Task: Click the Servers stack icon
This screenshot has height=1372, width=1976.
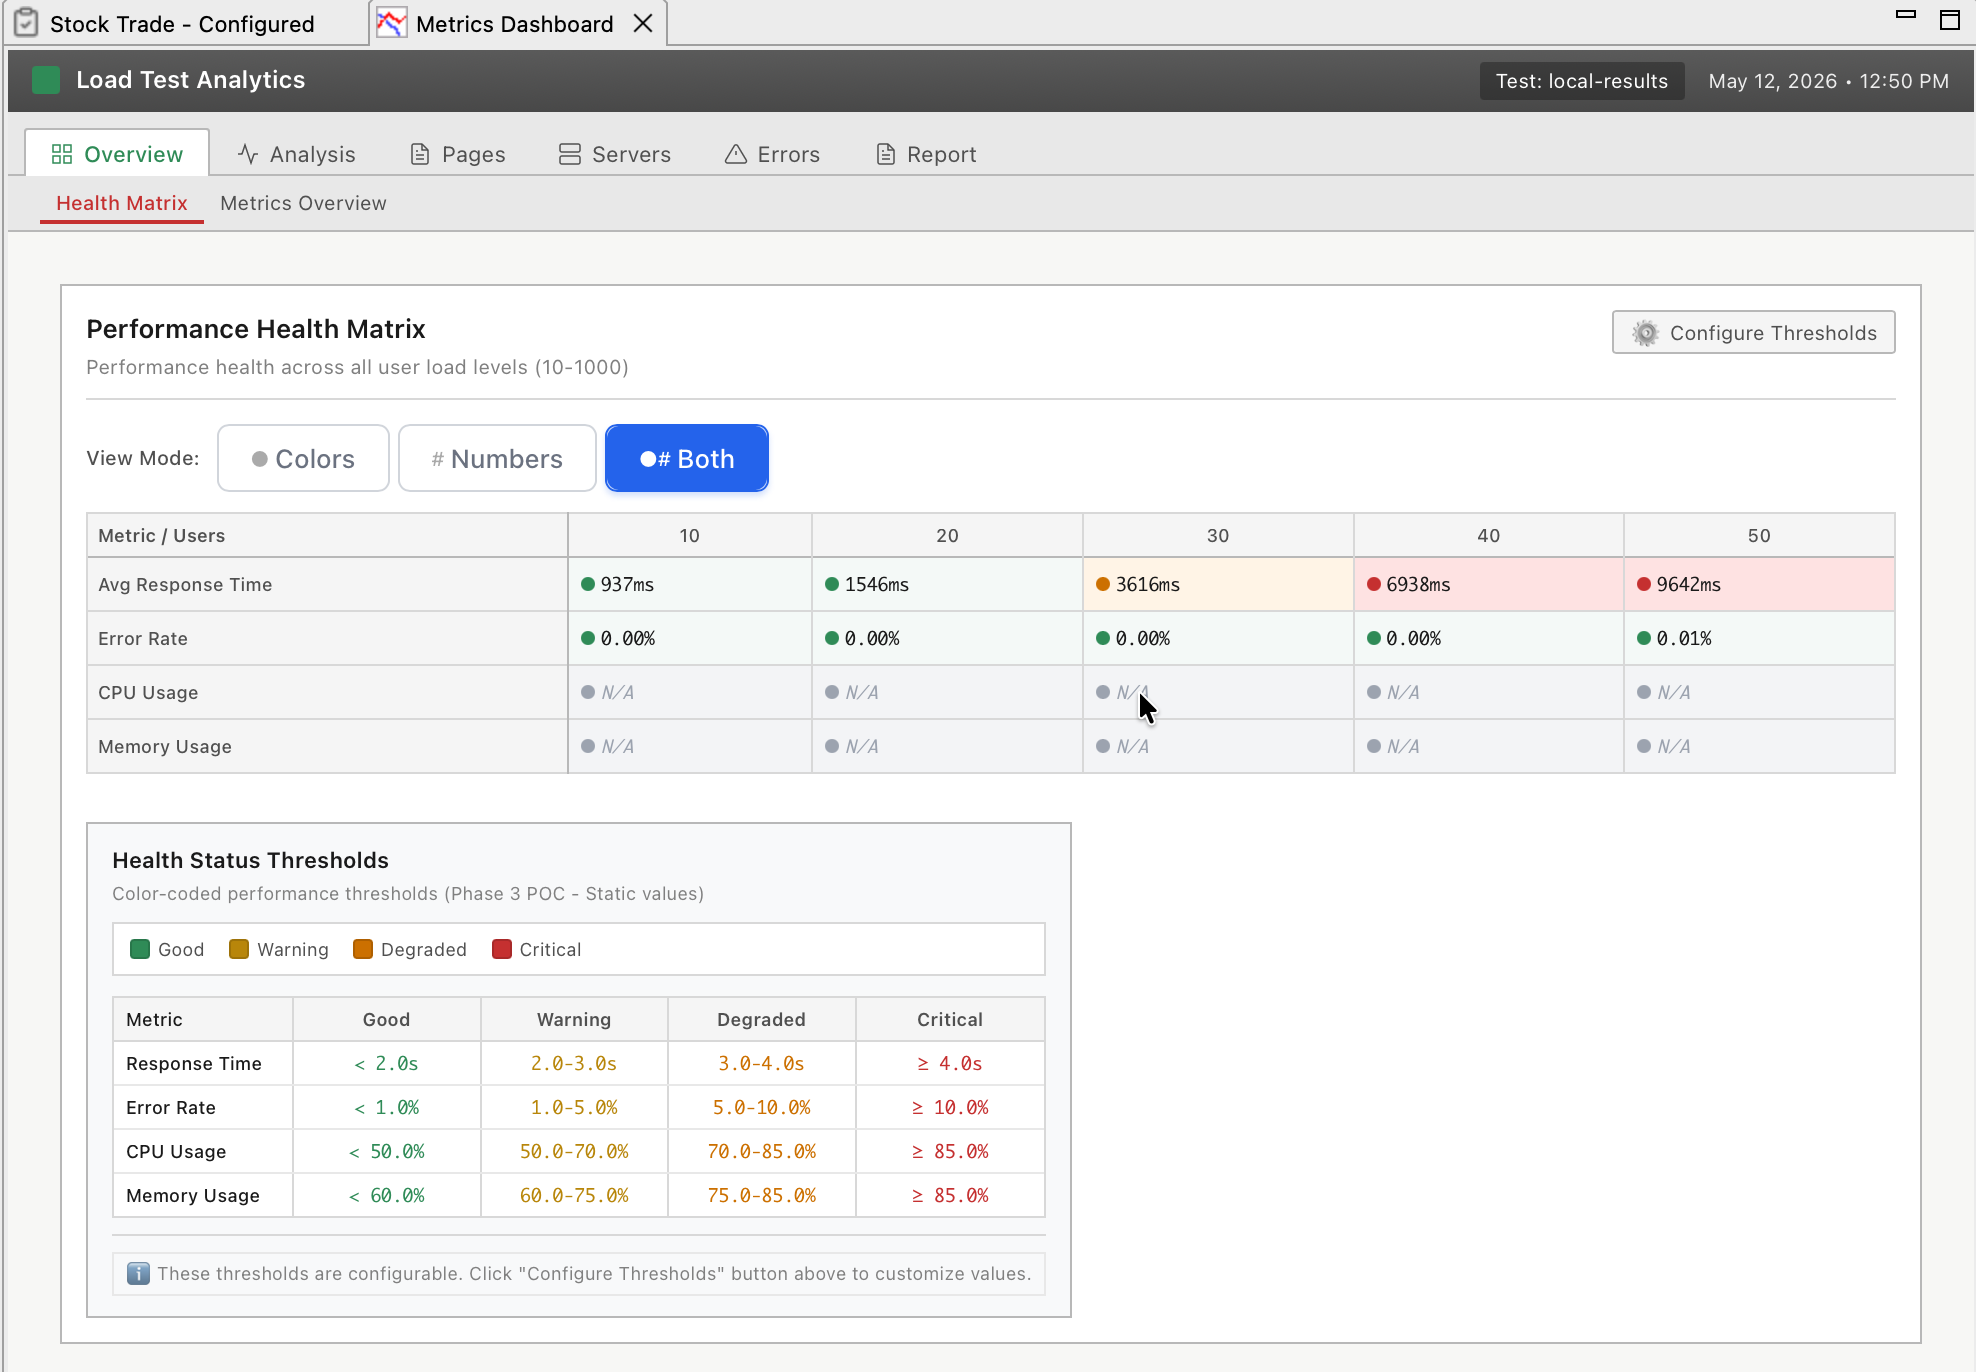Action: tap(570, 154)
